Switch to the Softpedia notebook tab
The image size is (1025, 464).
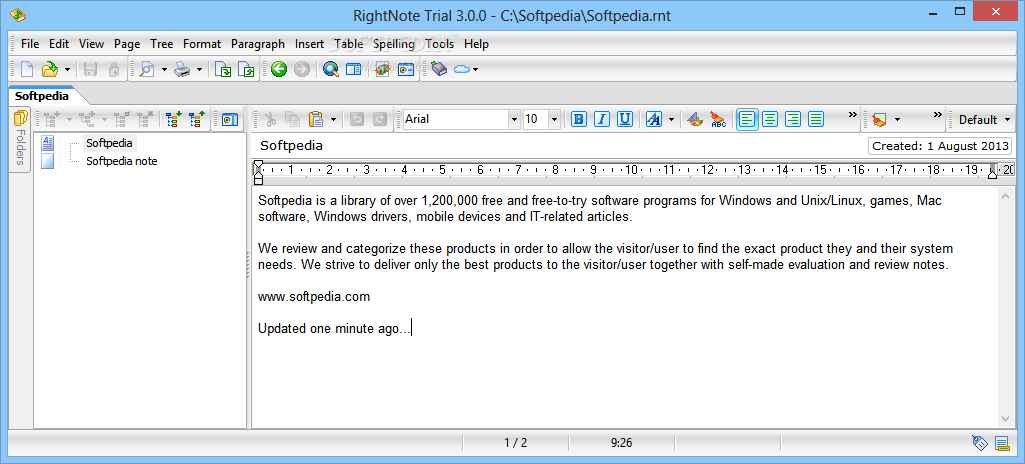42,96
